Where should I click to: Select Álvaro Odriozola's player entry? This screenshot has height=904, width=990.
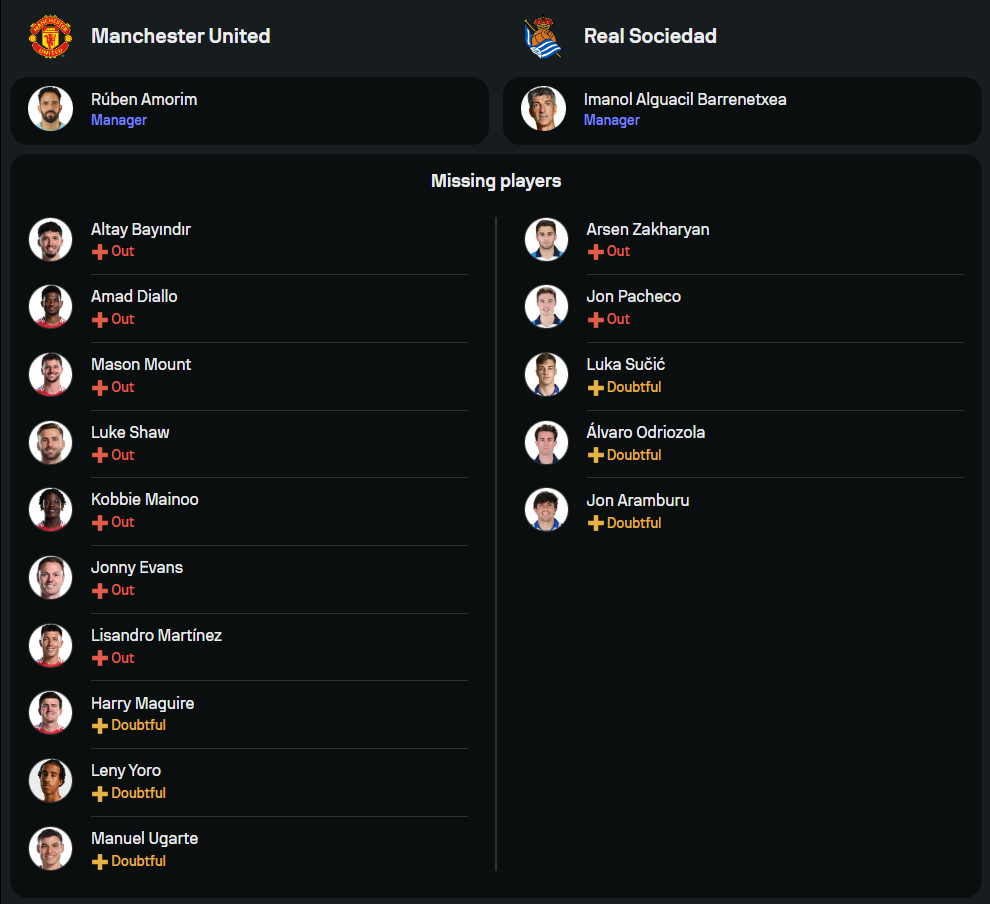645,432
